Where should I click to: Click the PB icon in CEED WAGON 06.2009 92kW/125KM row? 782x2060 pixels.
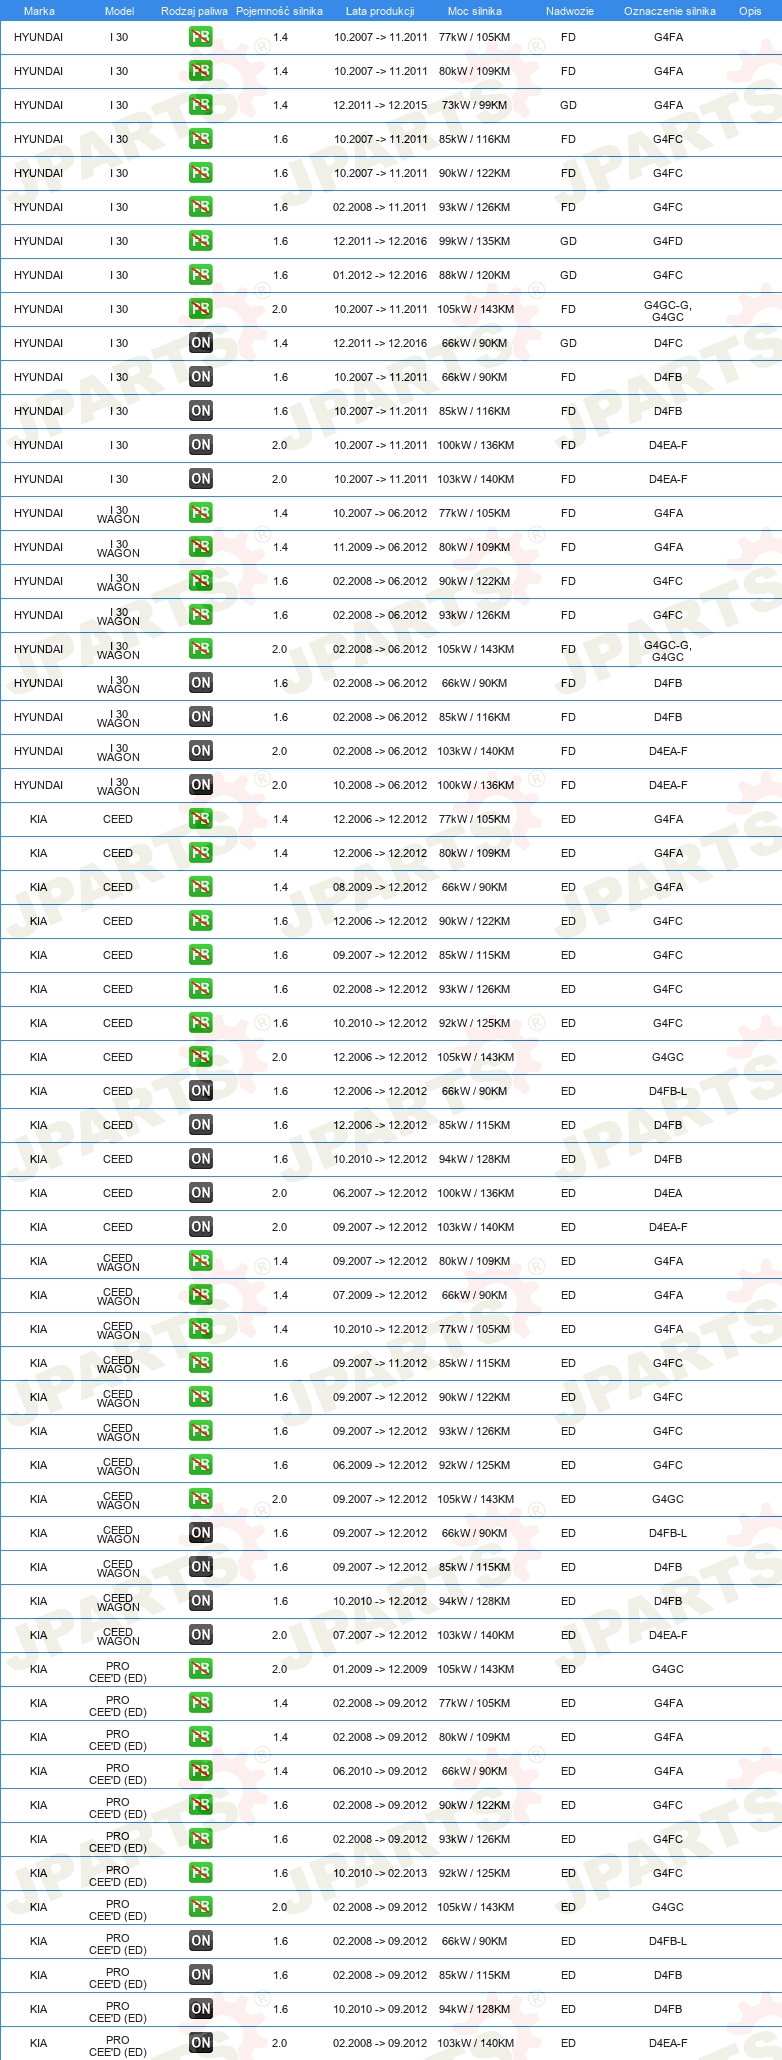pyautogui.click(x=200, y=1465)
